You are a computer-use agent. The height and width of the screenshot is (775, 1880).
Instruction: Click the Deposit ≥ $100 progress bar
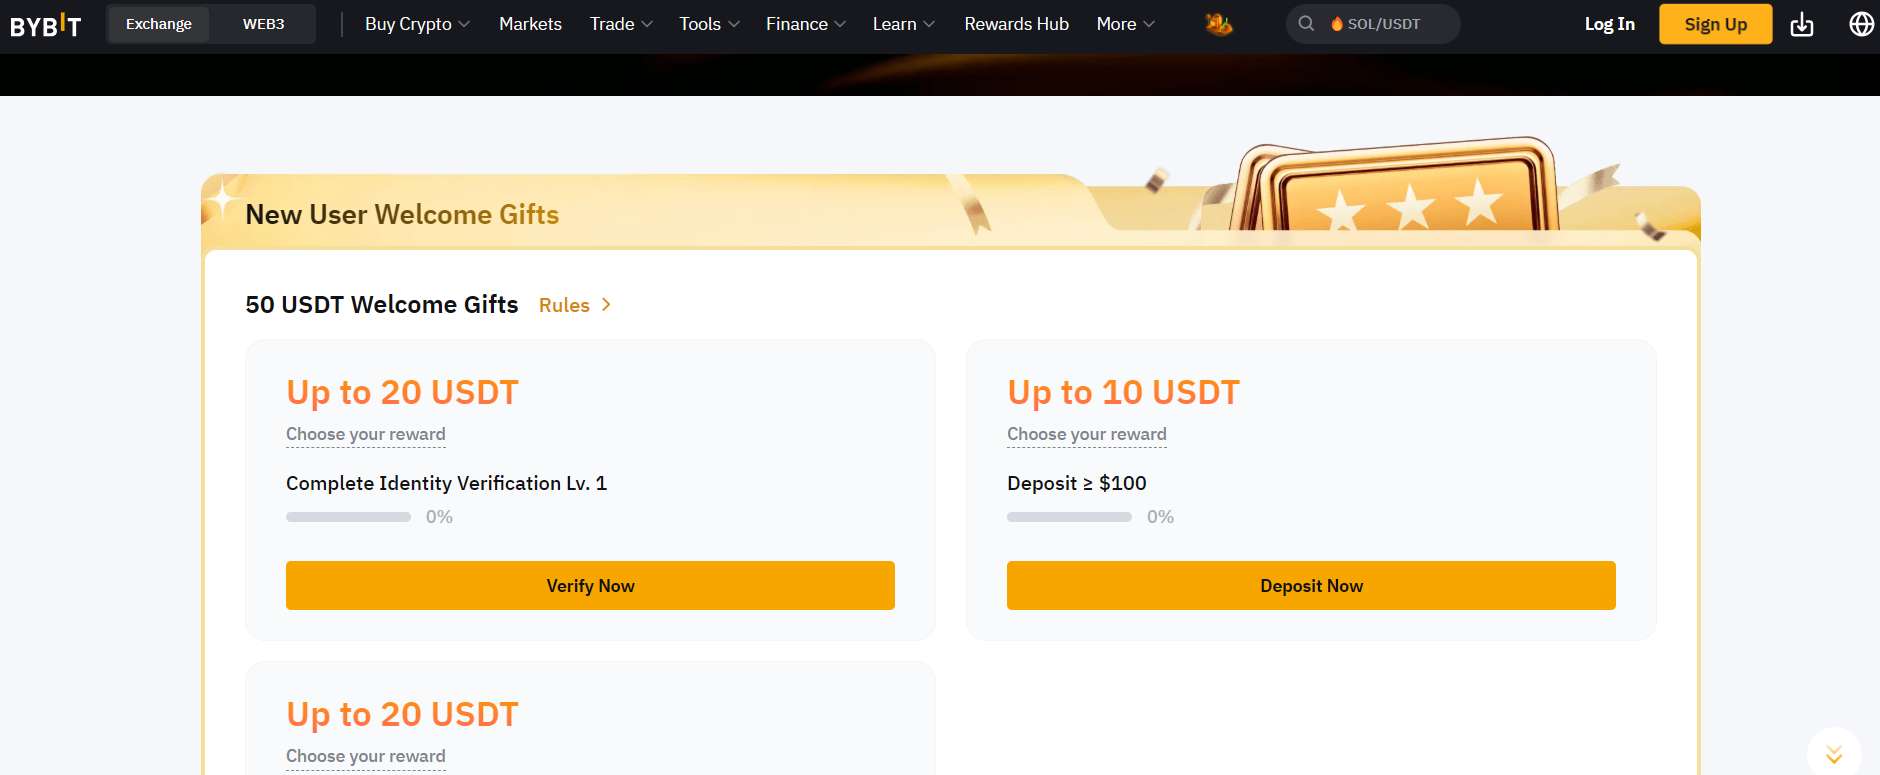(x=1069, y=517)
